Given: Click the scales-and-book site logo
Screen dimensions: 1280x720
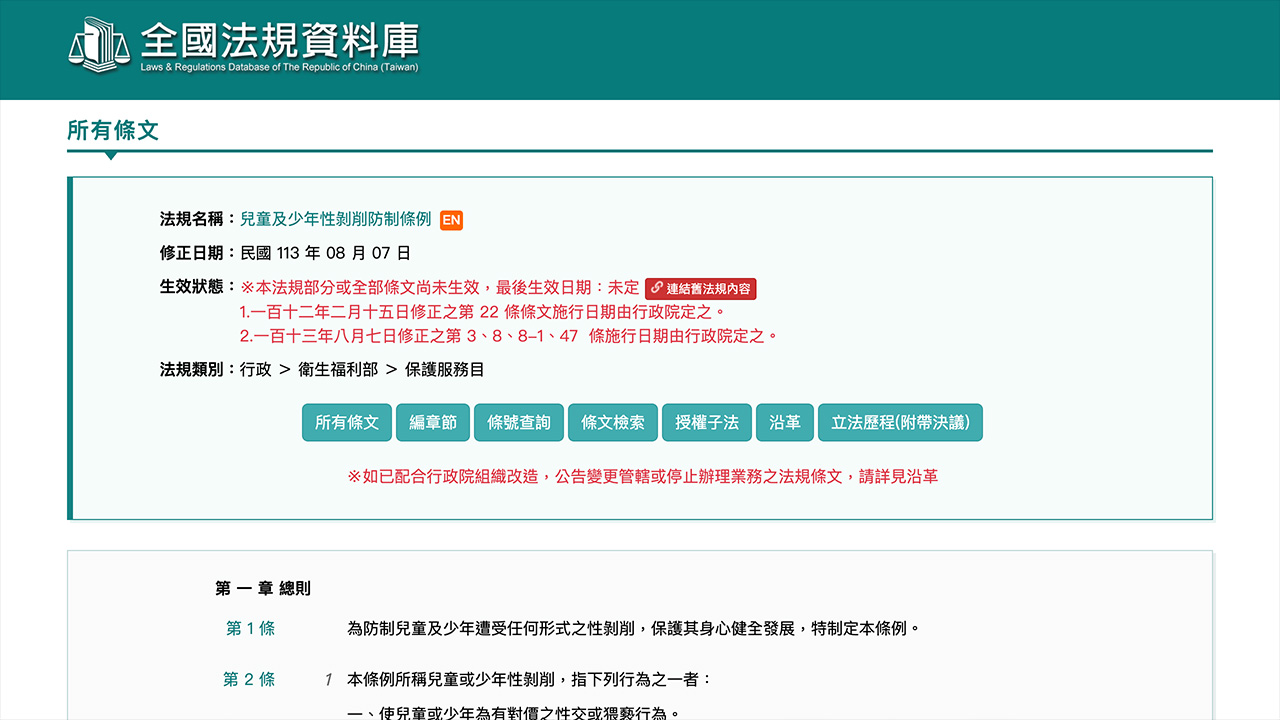Looking at the screenshot, I should [100, 45].
